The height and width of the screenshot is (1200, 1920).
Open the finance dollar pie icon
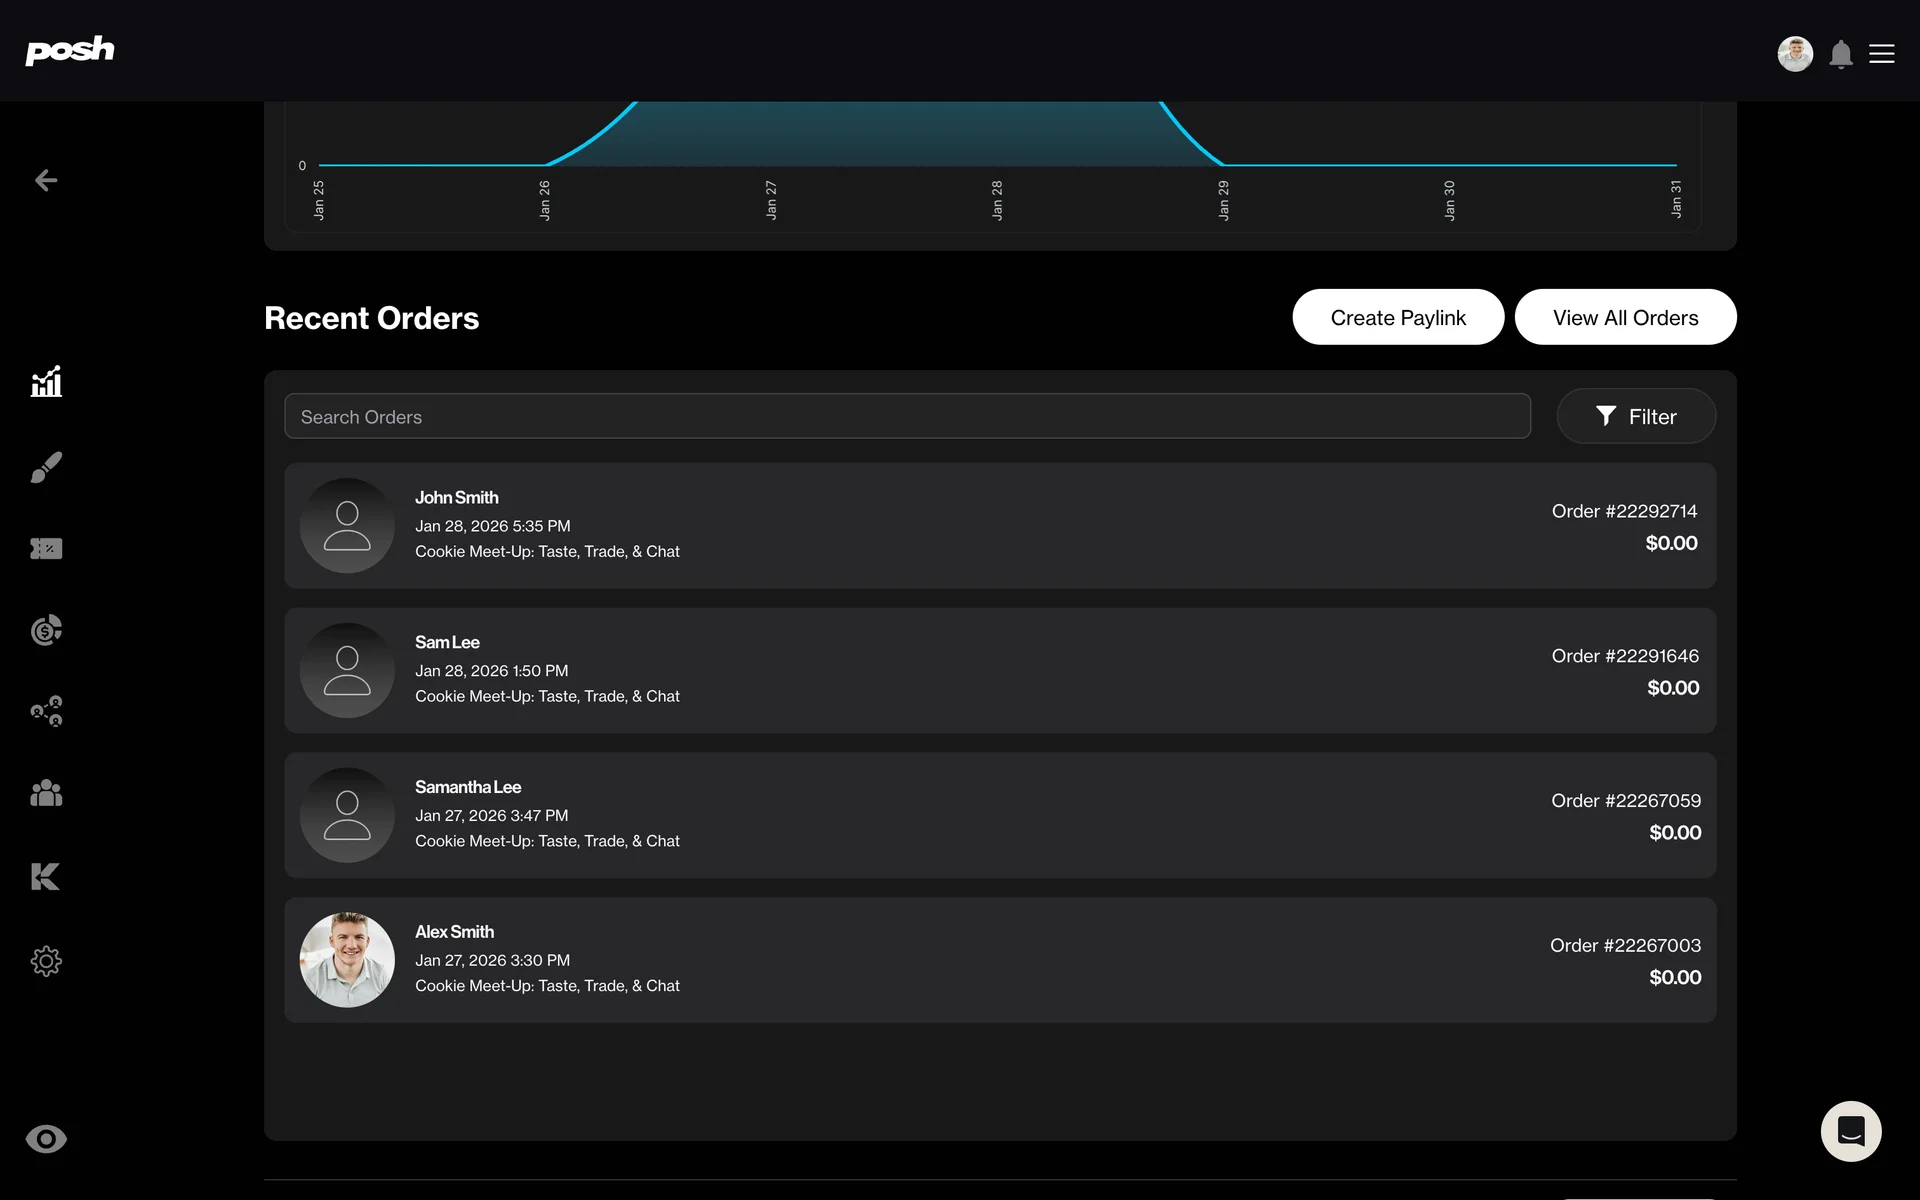pyautogui.click(x=46, y=630)
